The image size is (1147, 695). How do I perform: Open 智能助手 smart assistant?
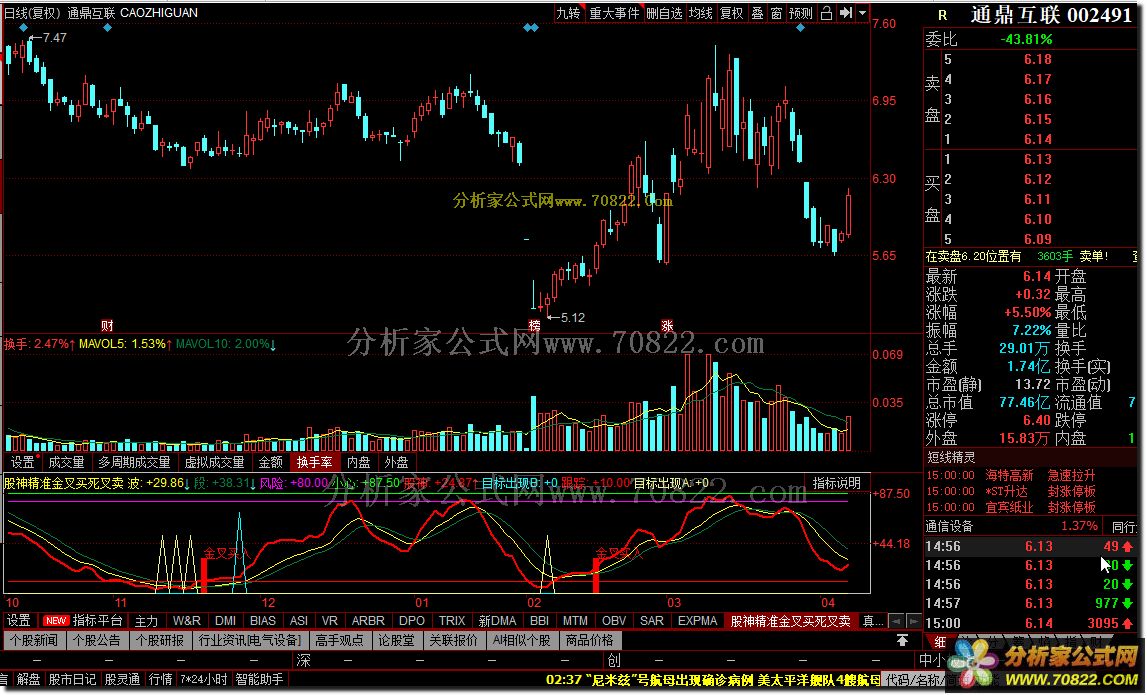pos(259,679)
